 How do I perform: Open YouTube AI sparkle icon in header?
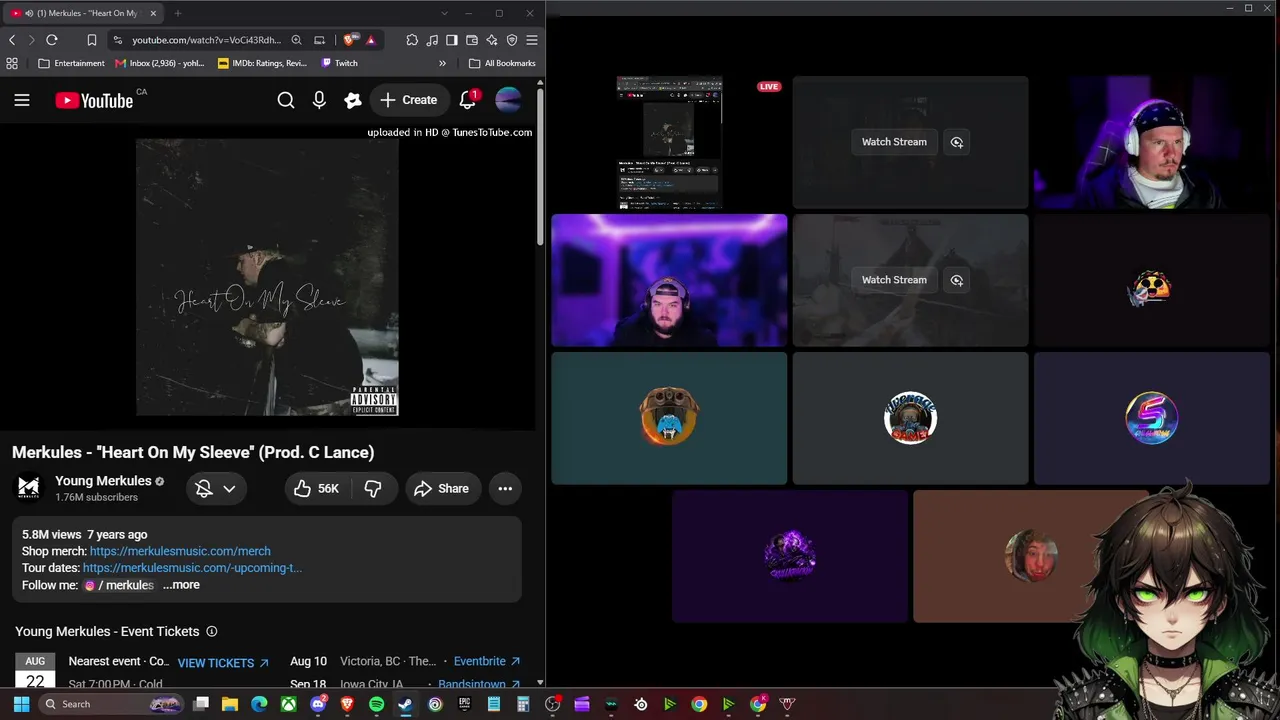pyautogui.click(x=353, y=100)
